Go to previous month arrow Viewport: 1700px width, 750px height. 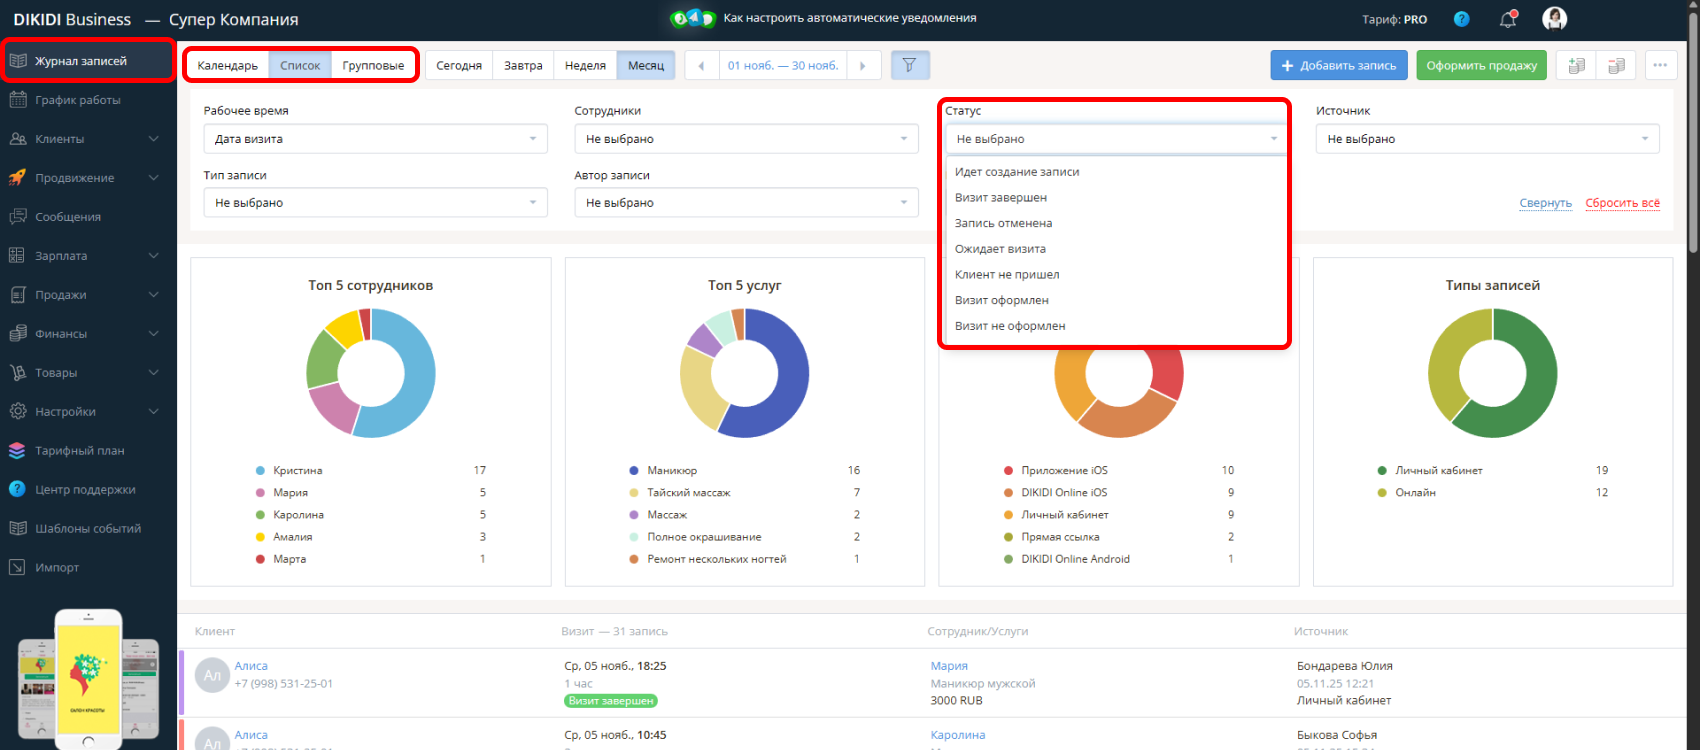tap(701, 66)
